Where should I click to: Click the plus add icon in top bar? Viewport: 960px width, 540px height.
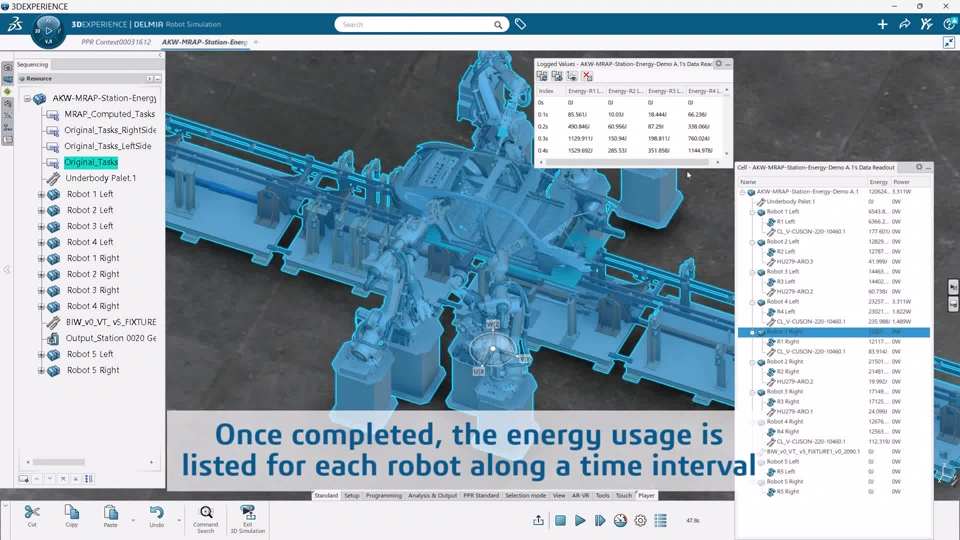click(x=882, y=24)
